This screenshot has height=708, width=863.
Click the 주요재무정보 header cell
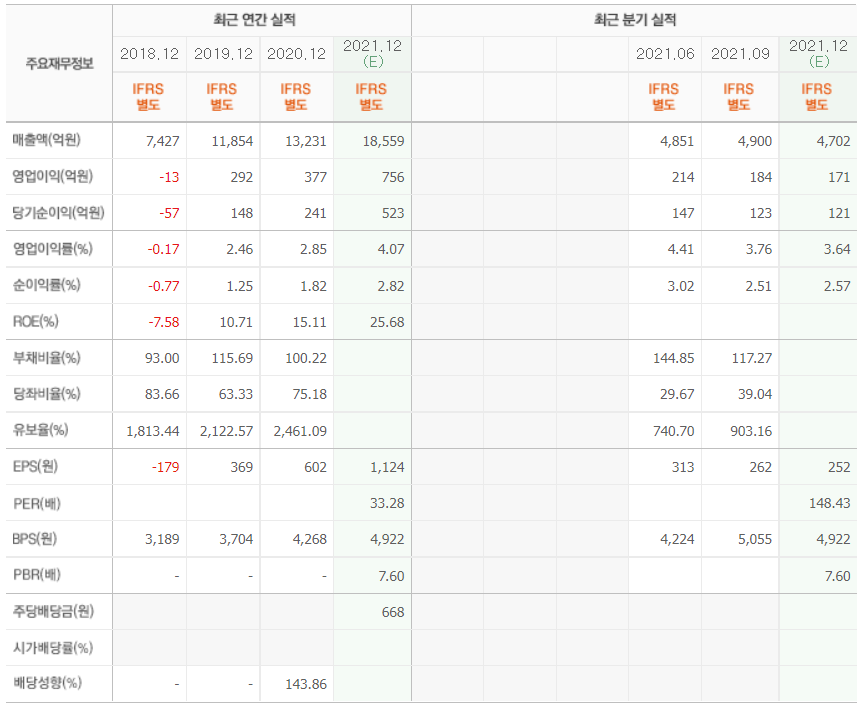59,63
